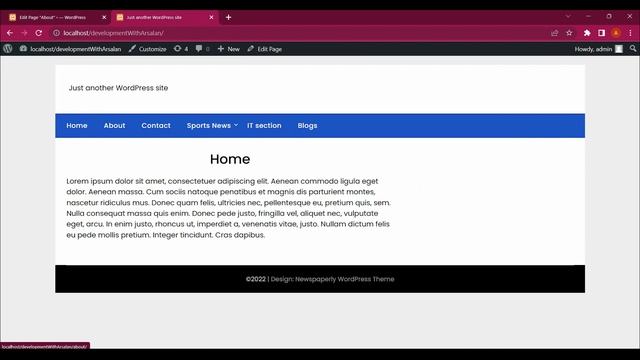
Task: Open the comments bubble in admin bar
Action: (202, 49)
